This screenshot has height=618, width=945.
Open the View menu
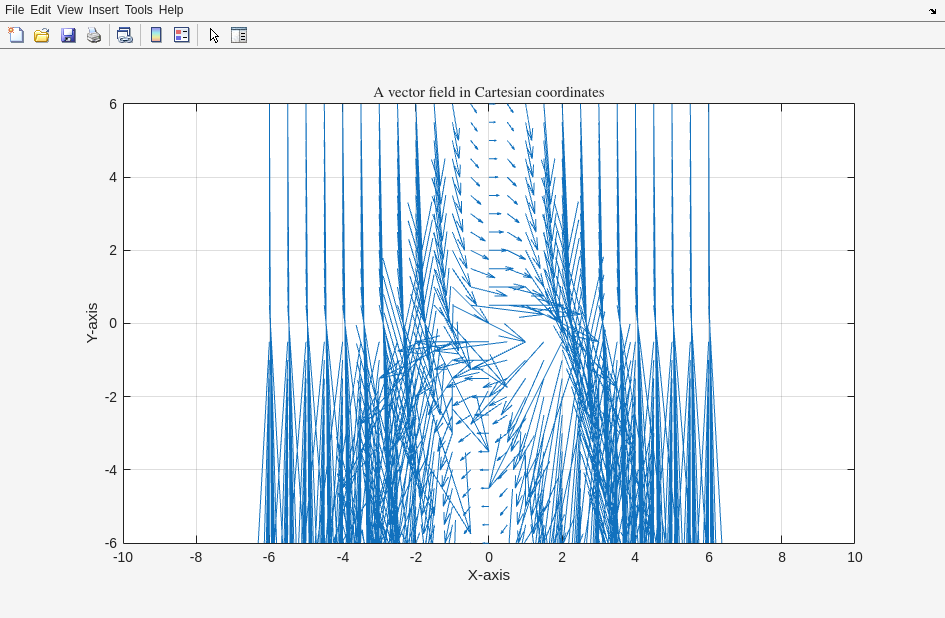click(x=70, y=10)
